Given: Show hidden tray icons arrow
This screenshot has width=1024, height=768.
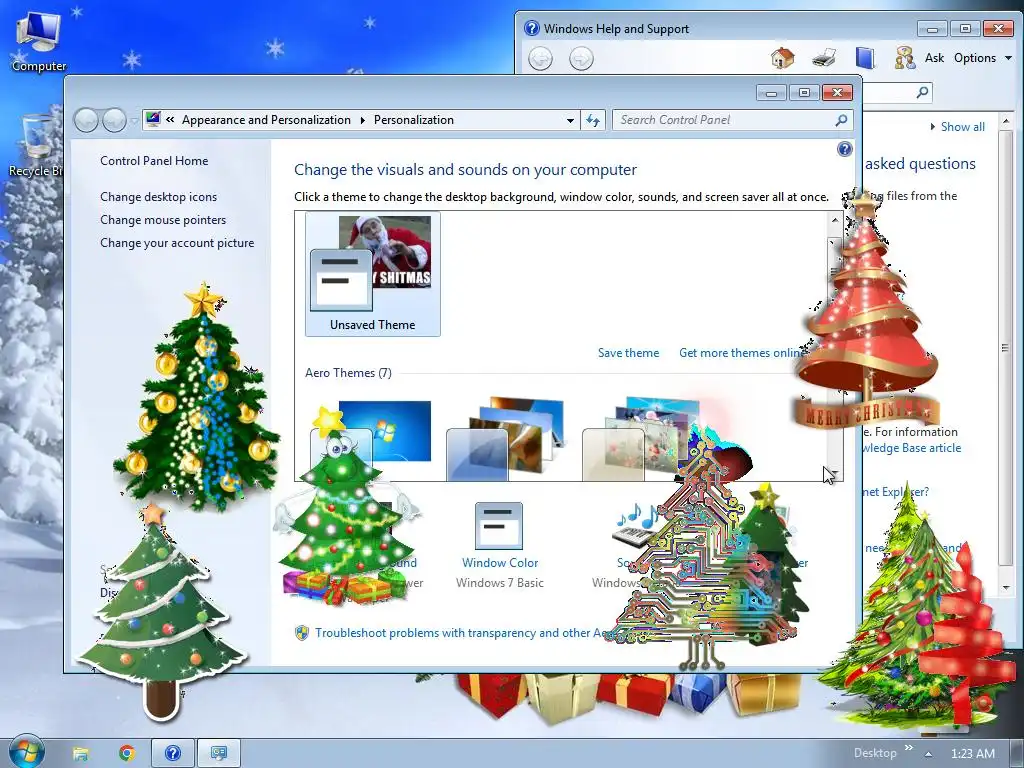Looking at the screenshot, I should click(x=929, y=754).
